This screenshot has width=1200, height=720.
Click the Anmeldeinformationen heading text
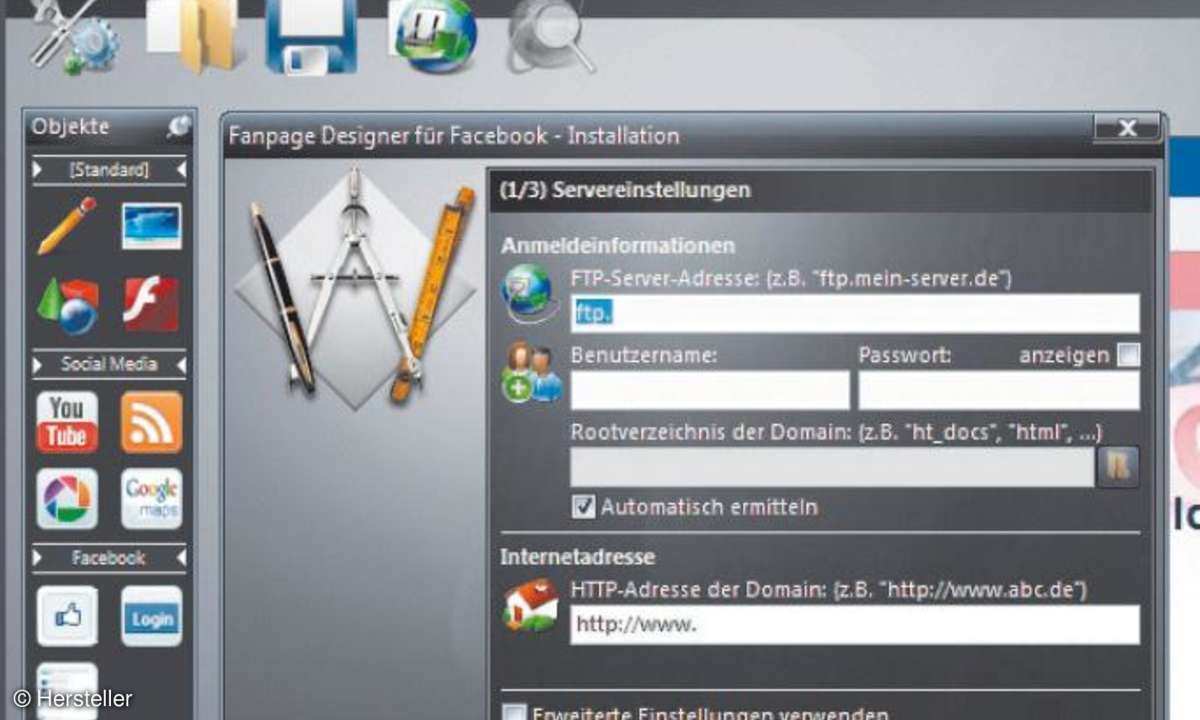click(x=617, y=245)
